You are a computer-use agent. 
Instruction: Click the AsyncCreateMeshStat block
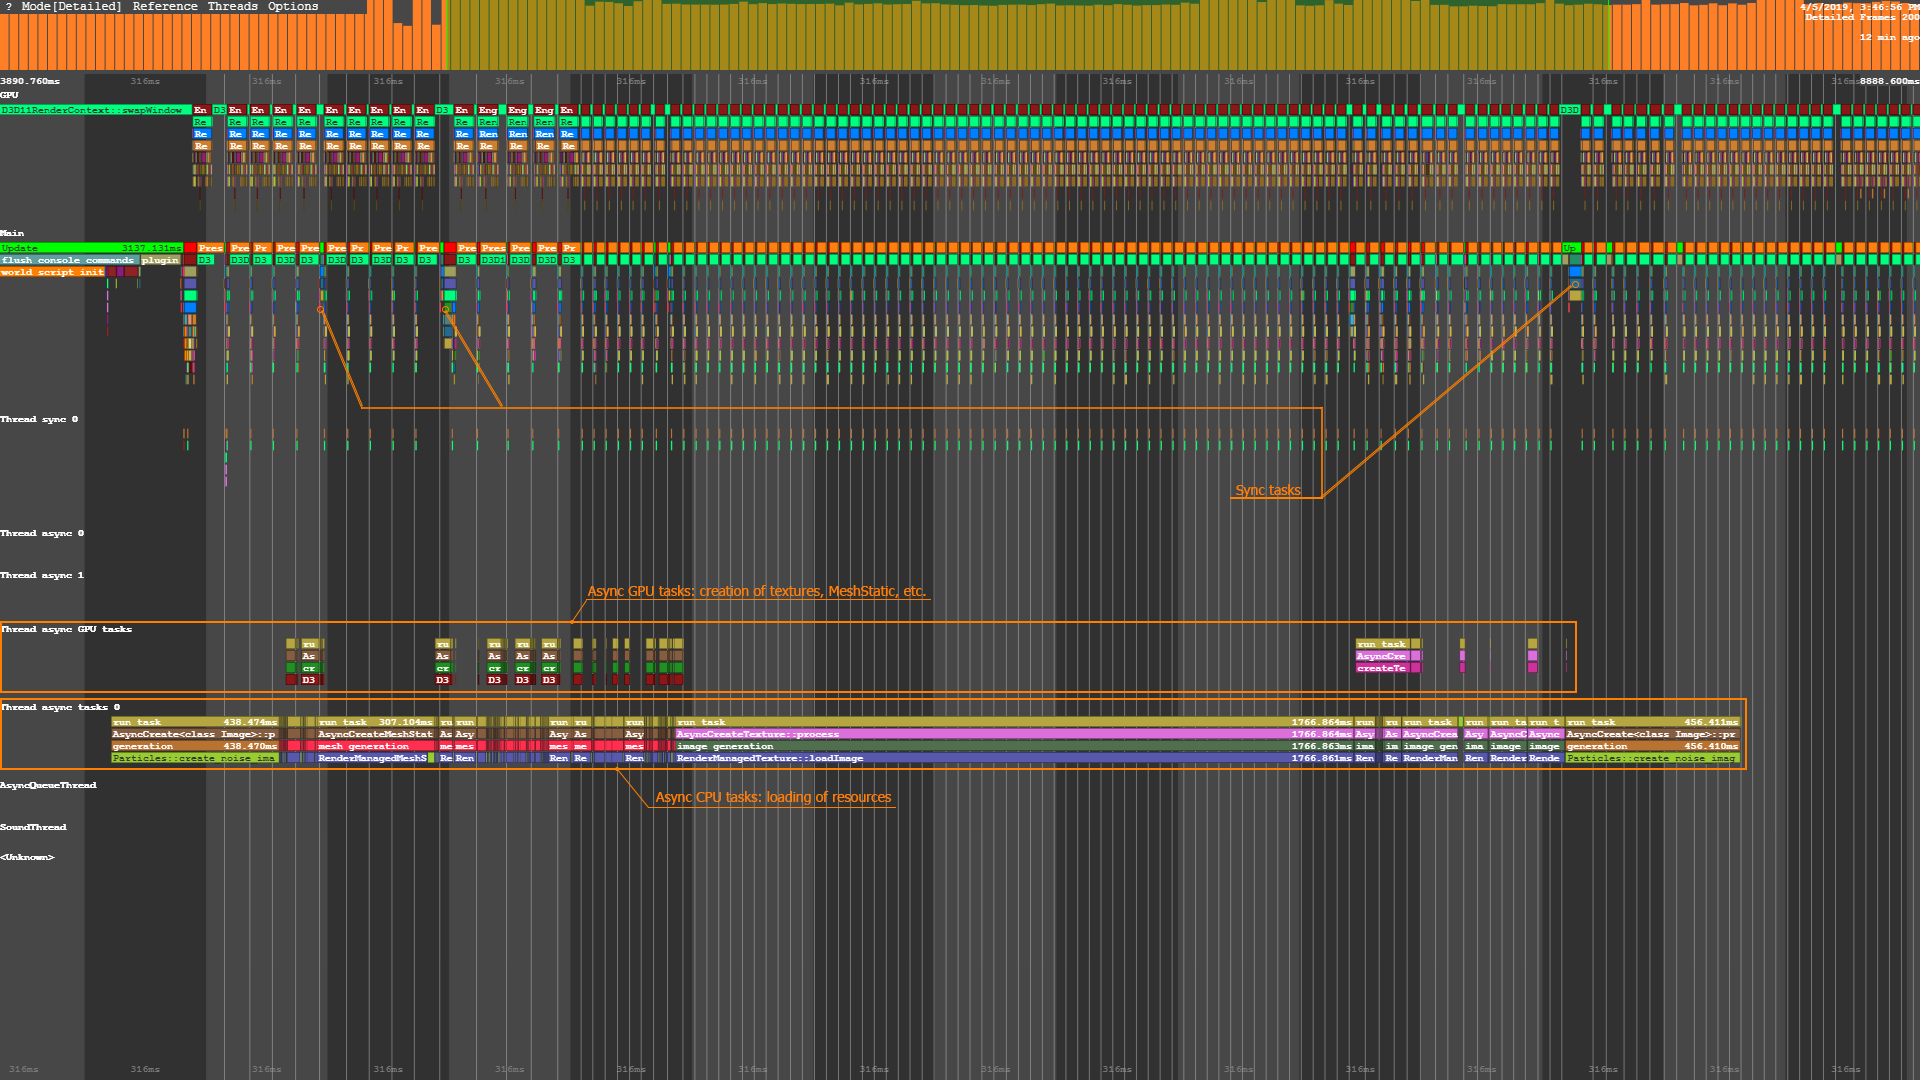coord(375,734)
